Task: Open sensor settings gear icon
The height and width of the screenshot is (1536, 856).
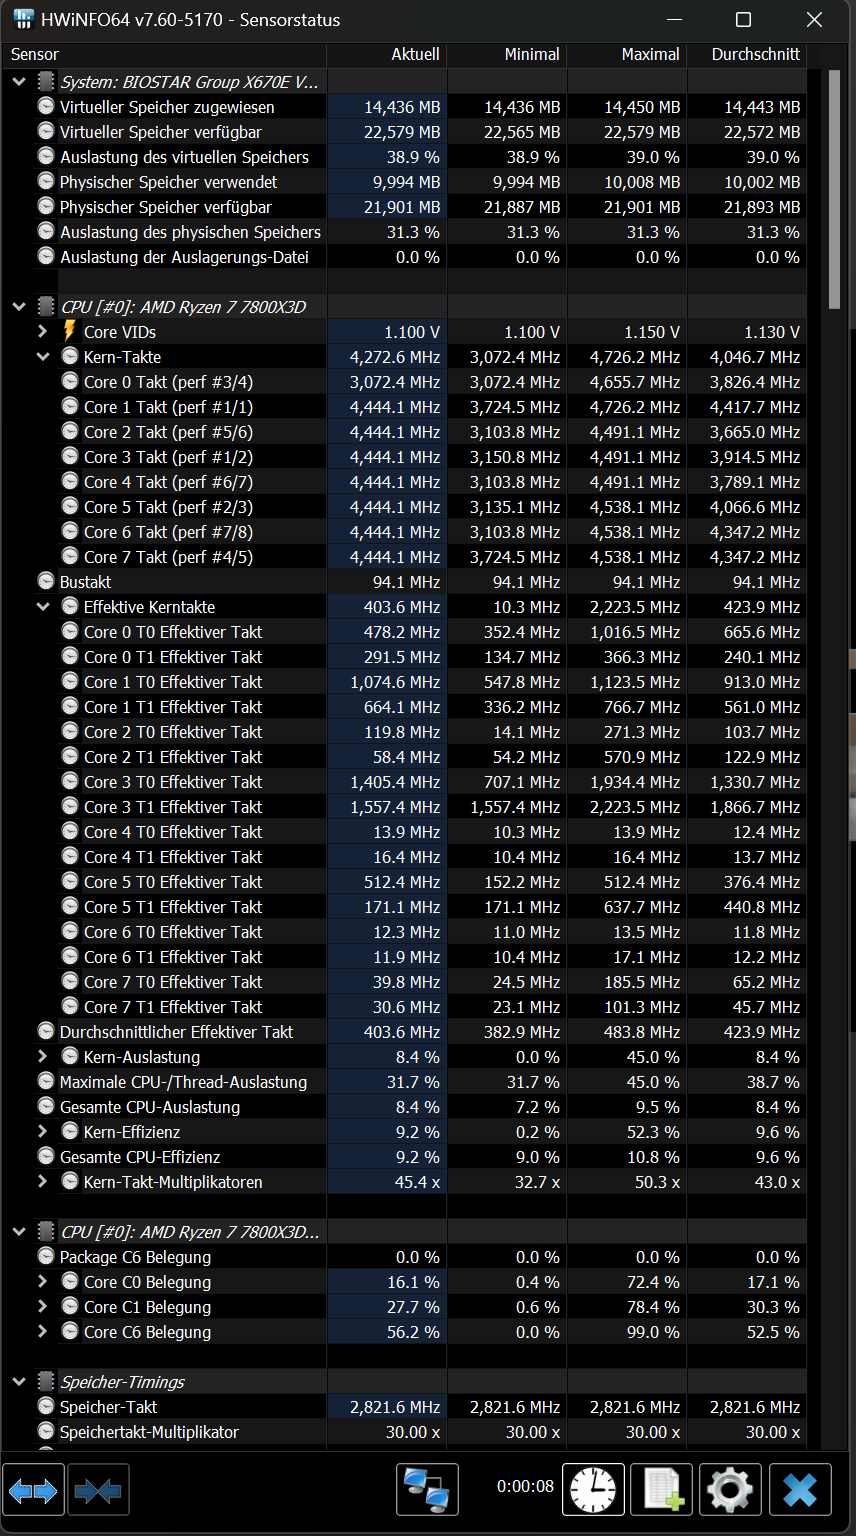Action: click(730, 1491)
